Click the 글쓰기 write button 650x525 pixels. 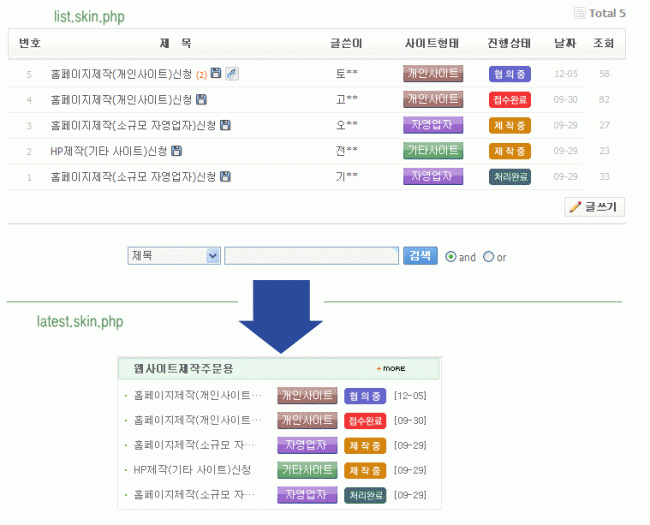(x=595, y=207)
